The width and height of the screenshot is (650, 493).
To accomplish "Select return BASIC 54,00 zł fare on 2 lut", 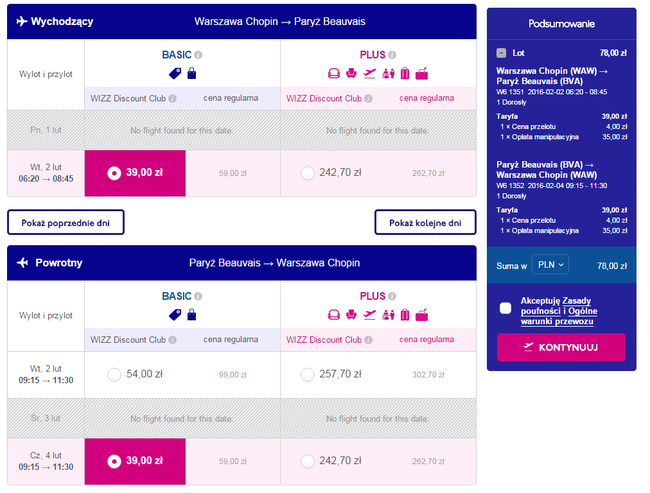I will coord(113,374).
